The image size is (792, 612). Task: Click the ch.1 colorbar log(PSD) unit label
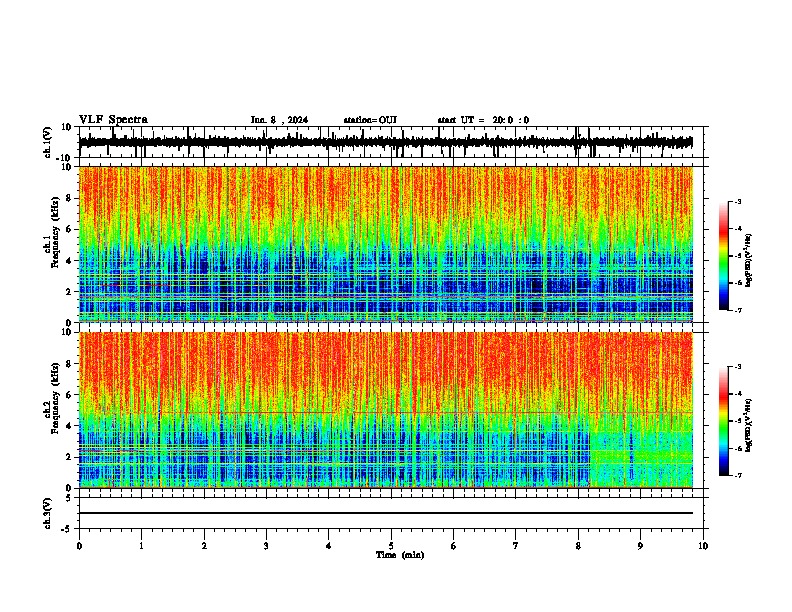(x=749, y=260)
